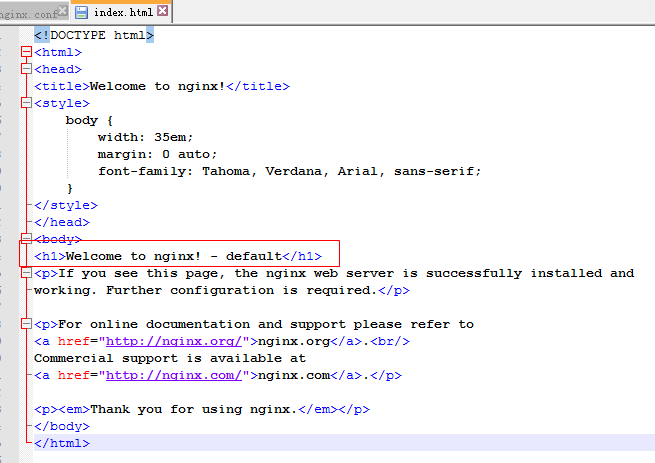Image resolution: width=655 pixels, height=463 pixels.
Task: Click the 'working. Further configuration is required.' line
Action: pyautogui.click(x=221, y=290)
